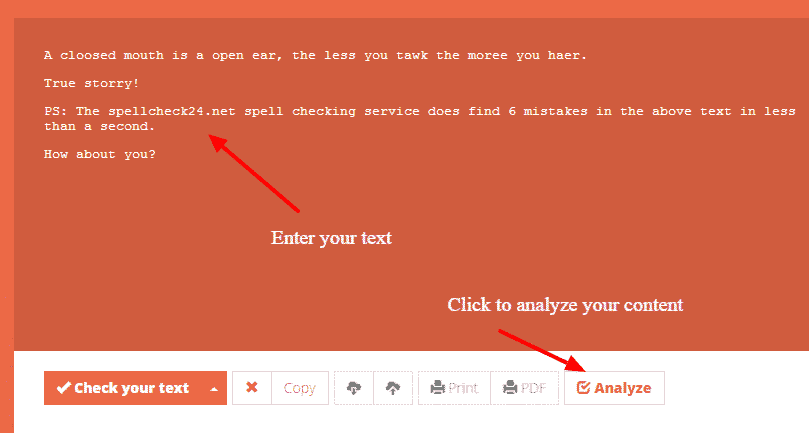Screen dimensions: 809x433
Task: Click the cloud upload icon
Action: [x=393, y=388]
